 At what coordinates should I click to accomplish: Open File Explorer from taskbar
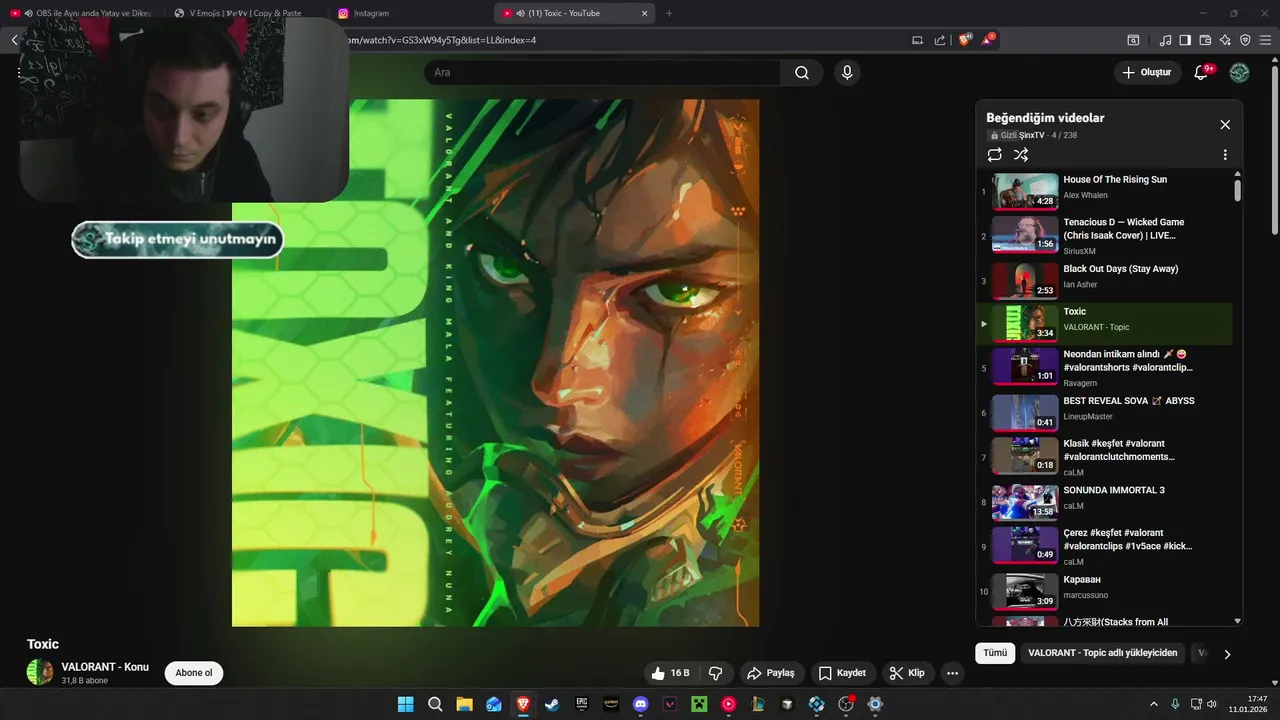click(464, 704)
